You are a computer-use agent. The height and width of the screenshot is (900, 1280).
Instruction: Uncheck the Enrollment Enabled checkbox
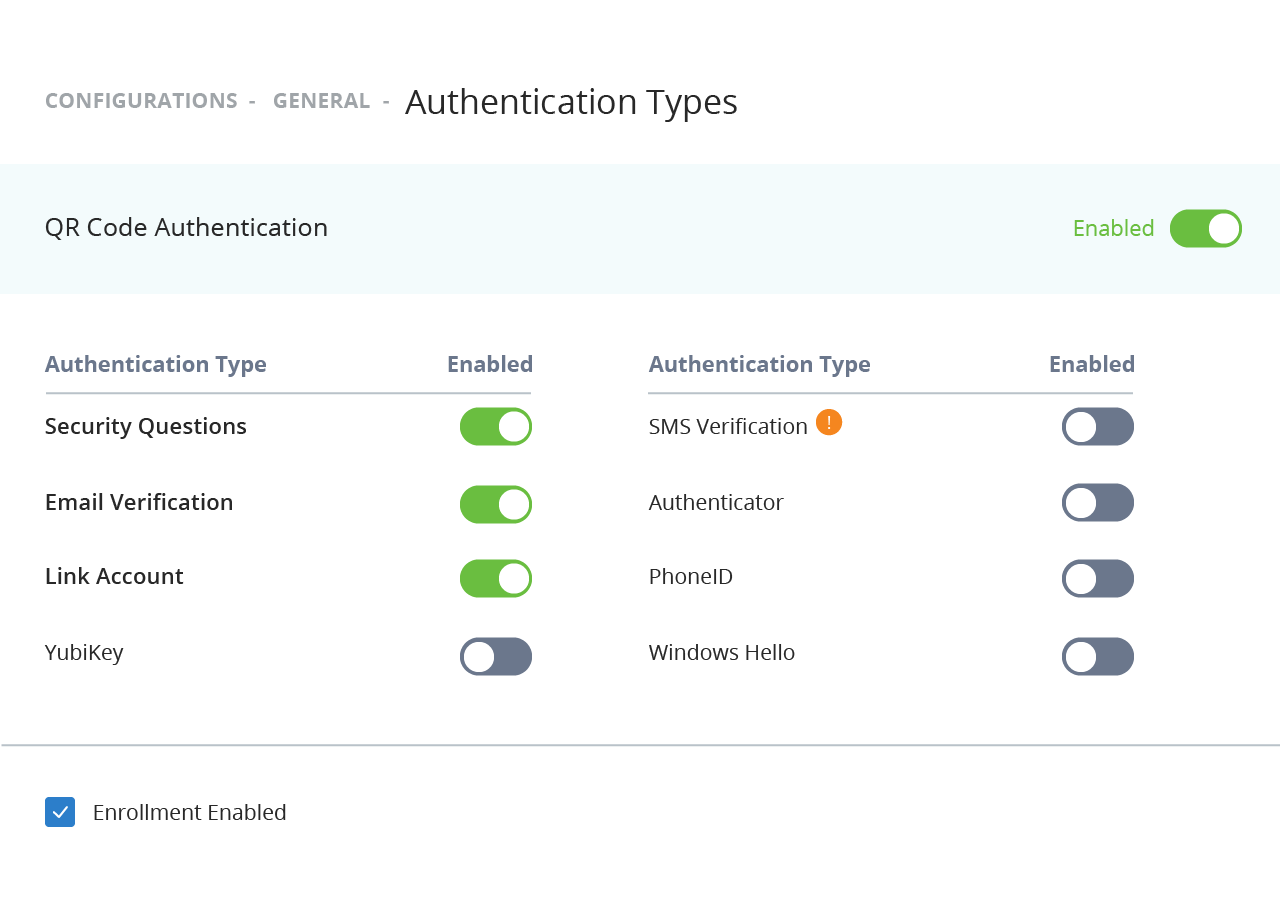(x=60, y=812)
